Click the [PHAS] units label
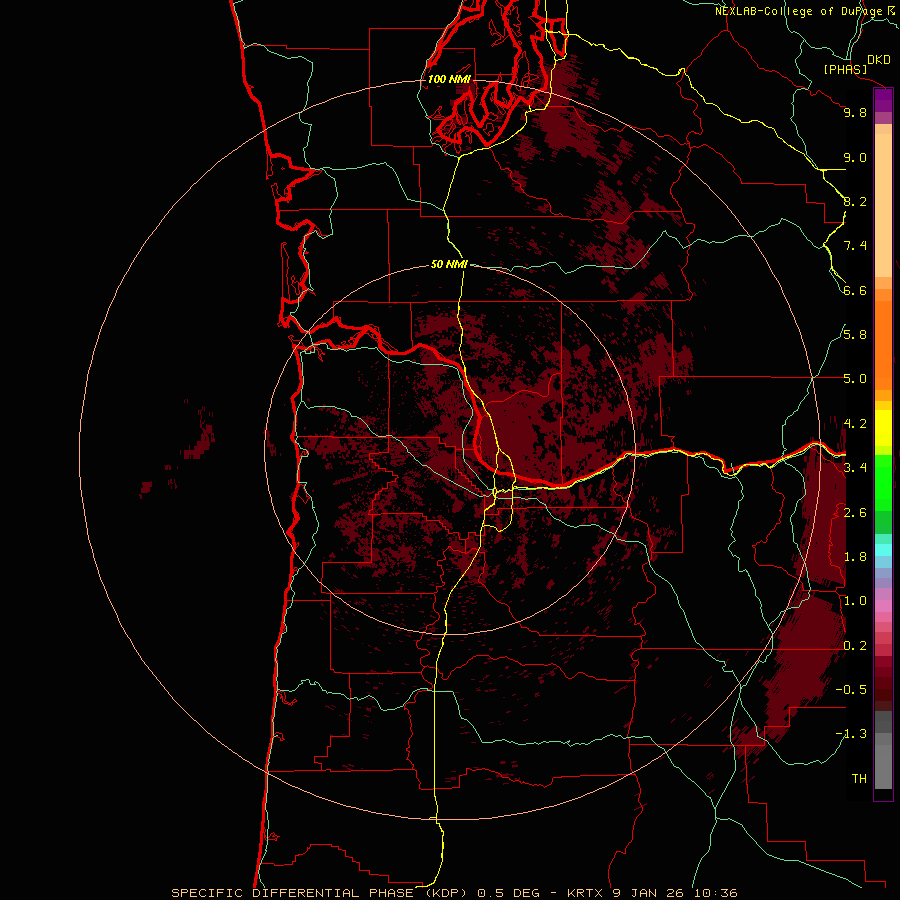Screen dimensions: 900x900 (x=845, y=69)
